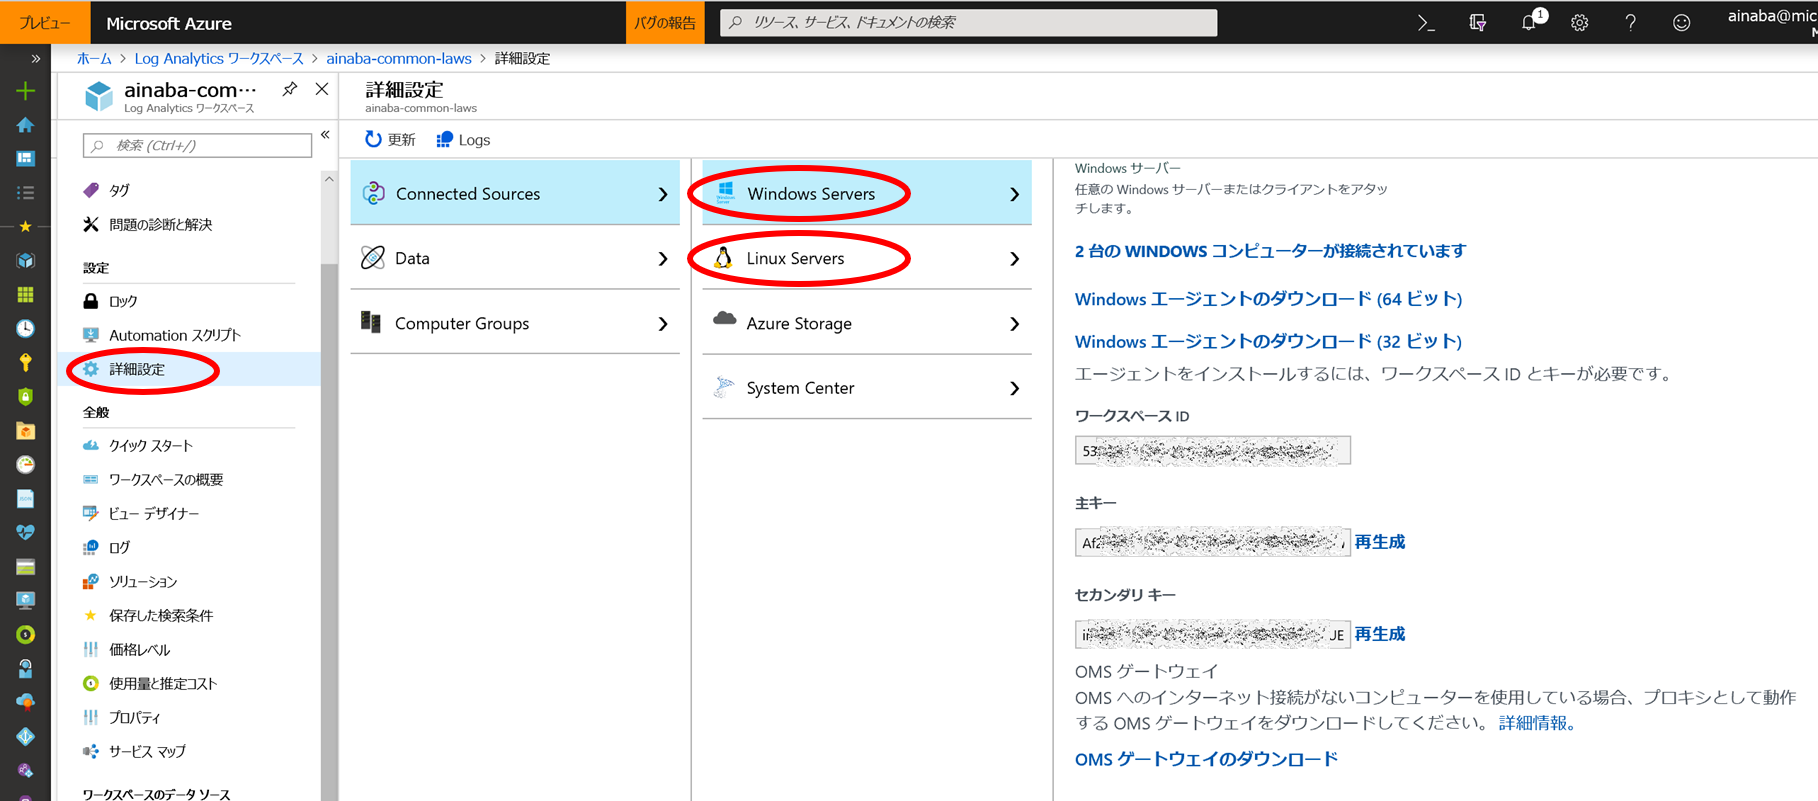Go to Log Analytics ワークスペース breadcrumb
The height and width of the screenshot is (801, 1818).
pos(219,59)
